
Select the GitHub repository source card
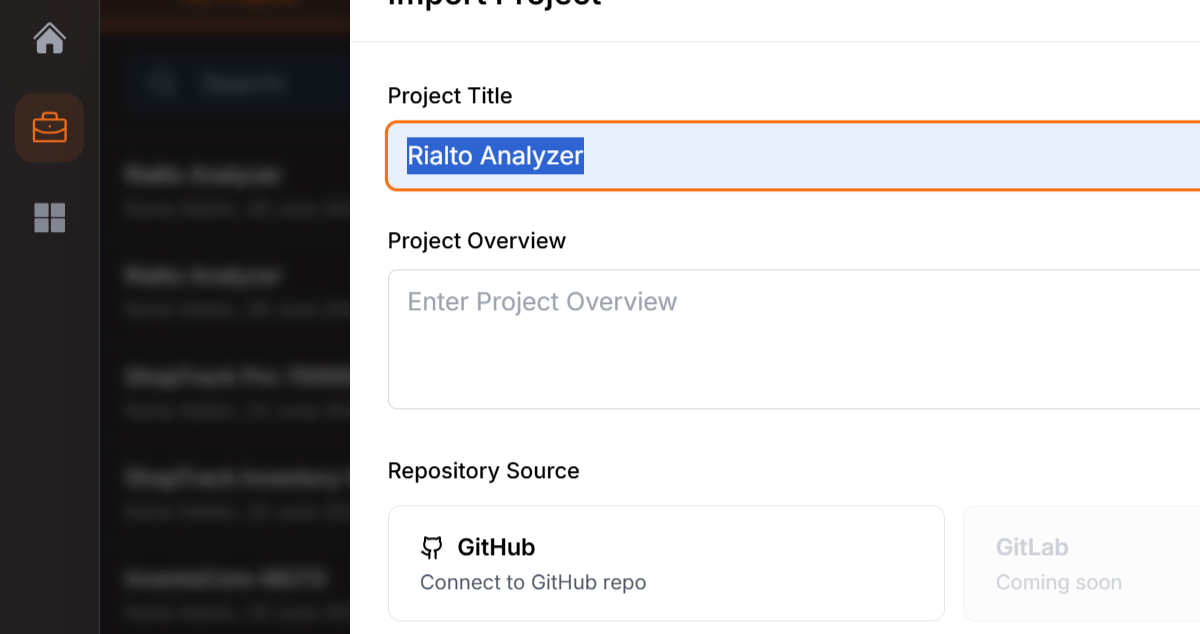666,563
